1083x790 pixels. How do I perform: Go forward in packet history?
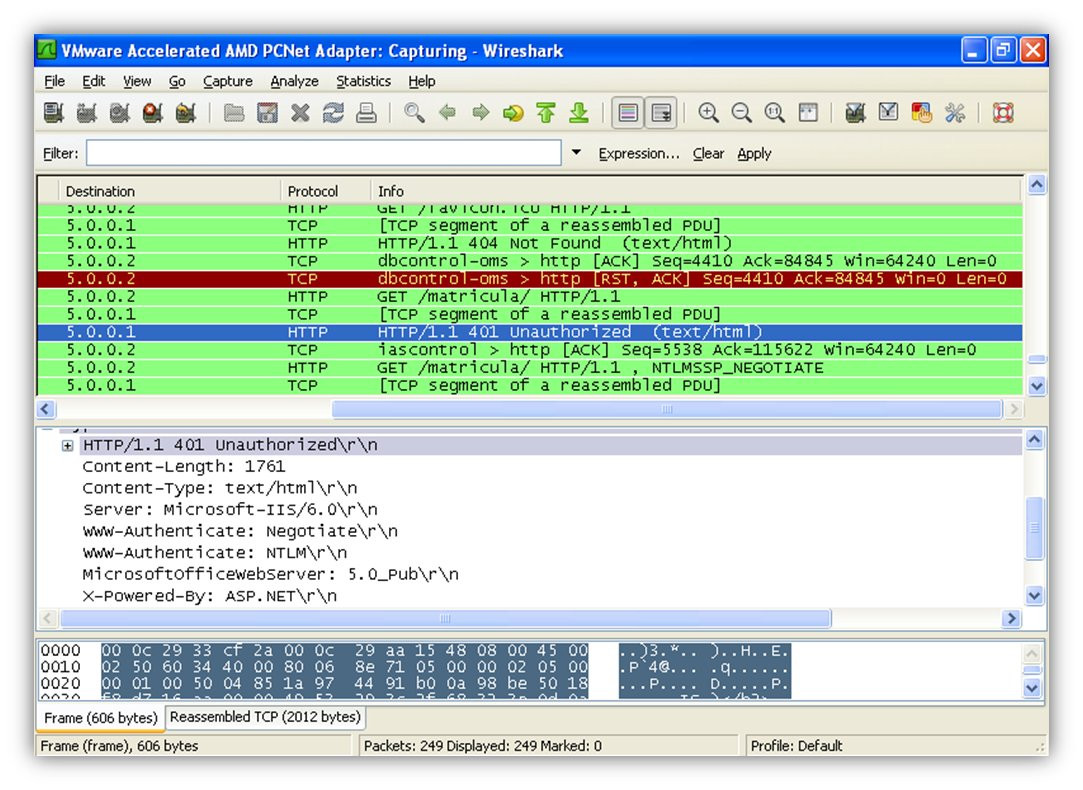(481, 113)
